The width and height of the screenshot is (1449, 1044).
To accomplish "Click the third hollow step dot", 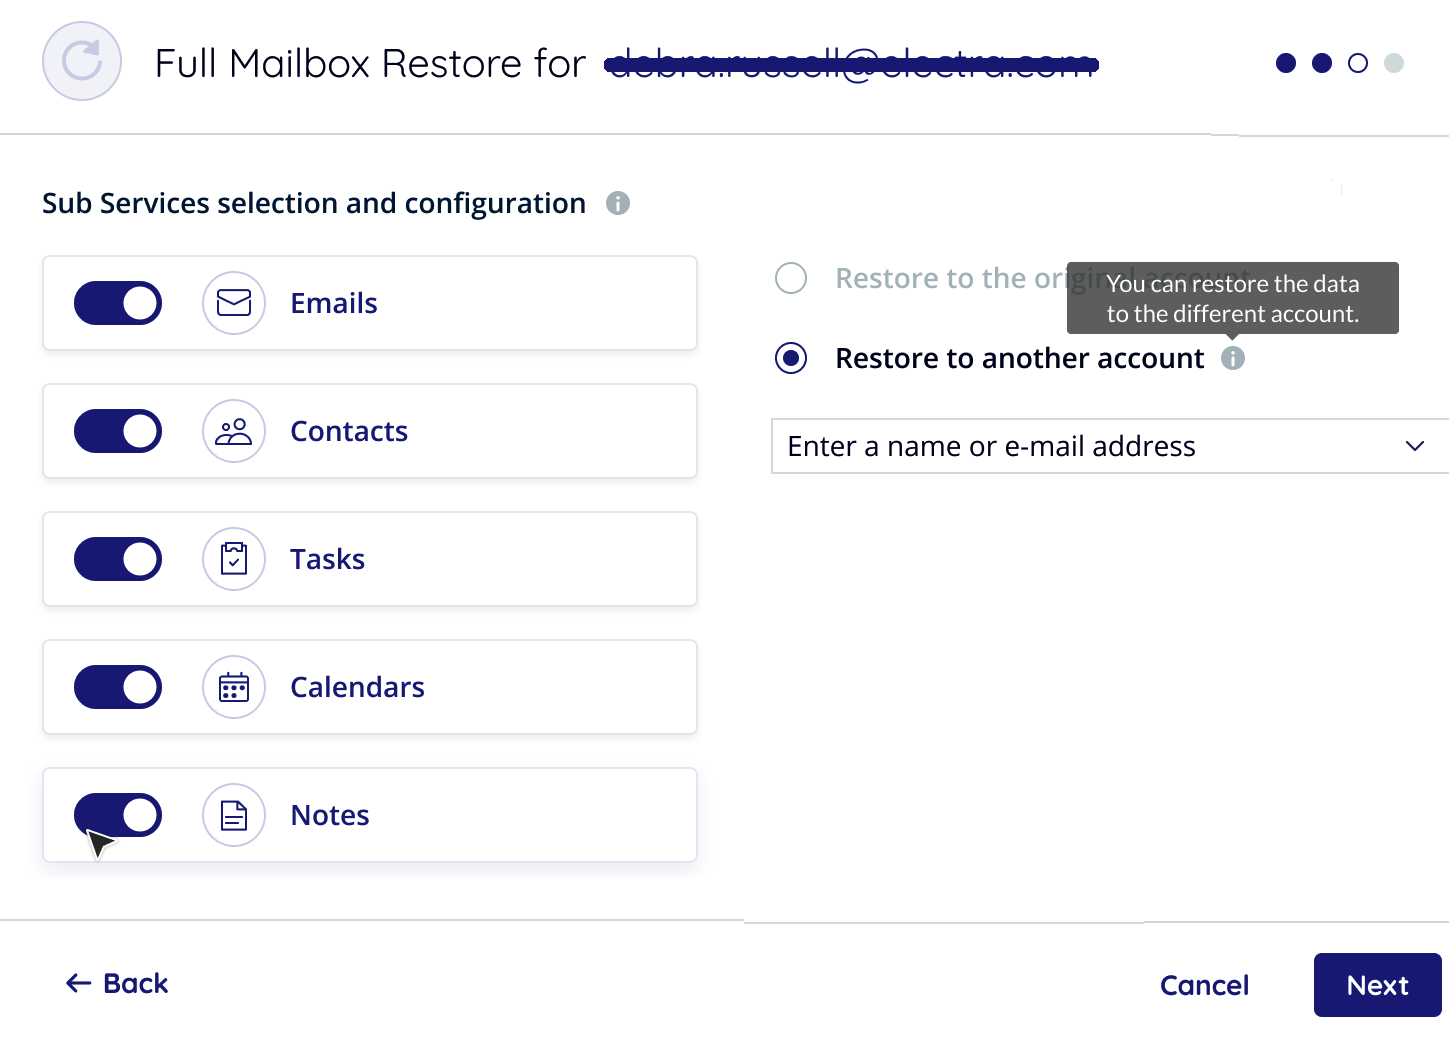I will click(x=1358, y=63).
